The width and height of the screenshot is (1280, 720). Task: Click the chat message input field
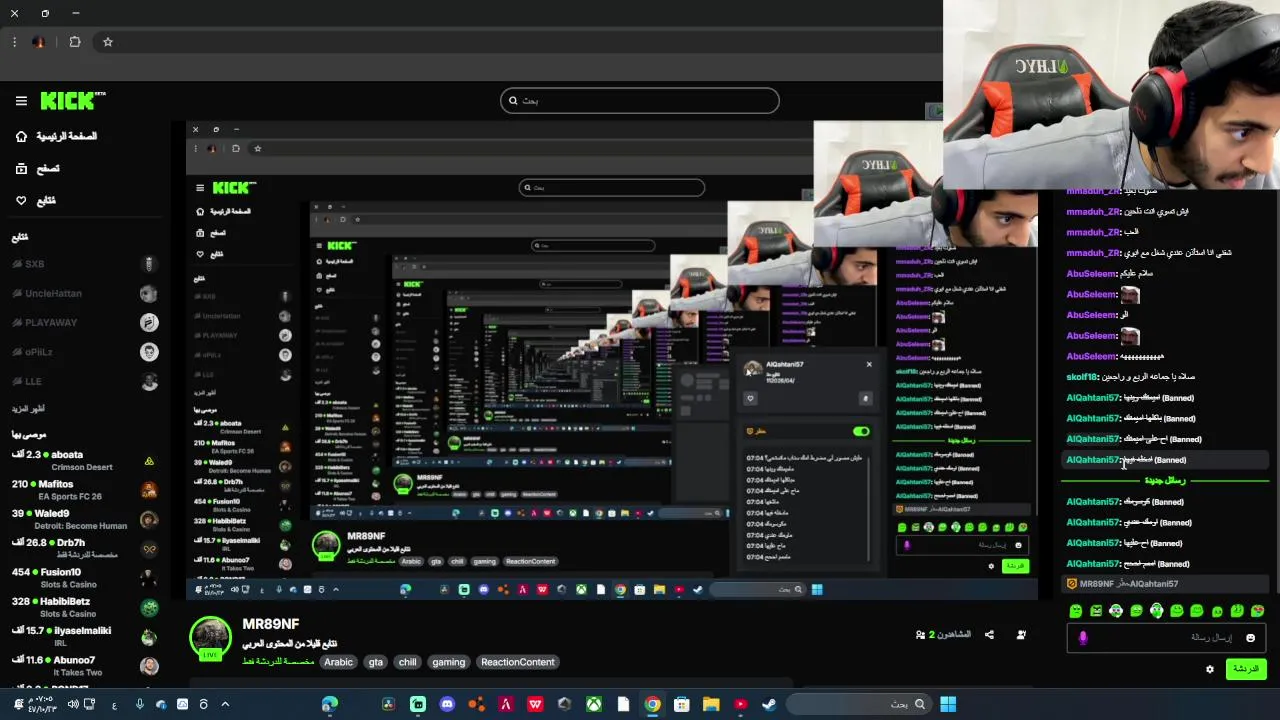point(1168,637)
